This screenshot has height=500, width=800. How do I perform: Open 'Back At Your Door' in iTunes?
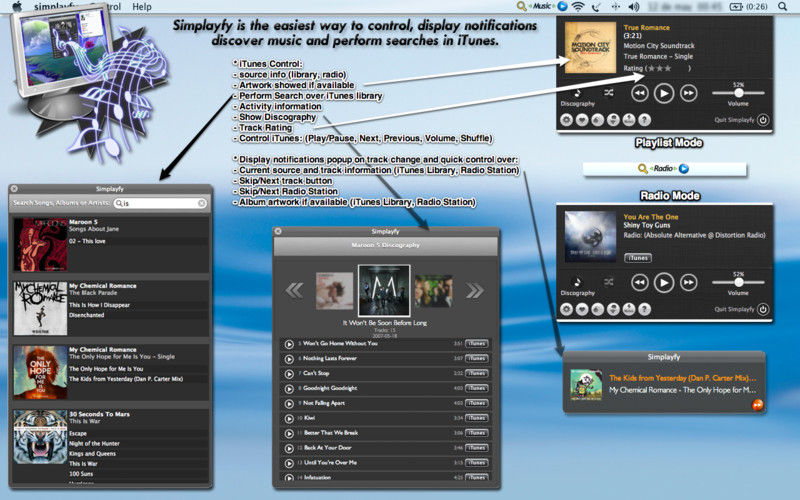[477, 448]
